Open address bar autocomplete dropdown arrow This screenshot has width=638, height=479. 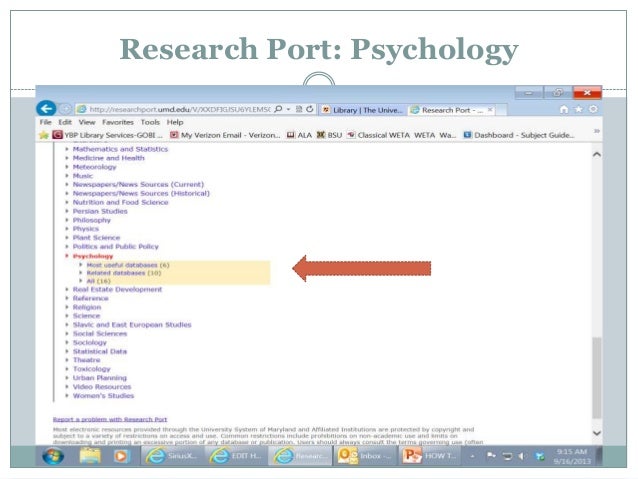[x=288, y=109]
